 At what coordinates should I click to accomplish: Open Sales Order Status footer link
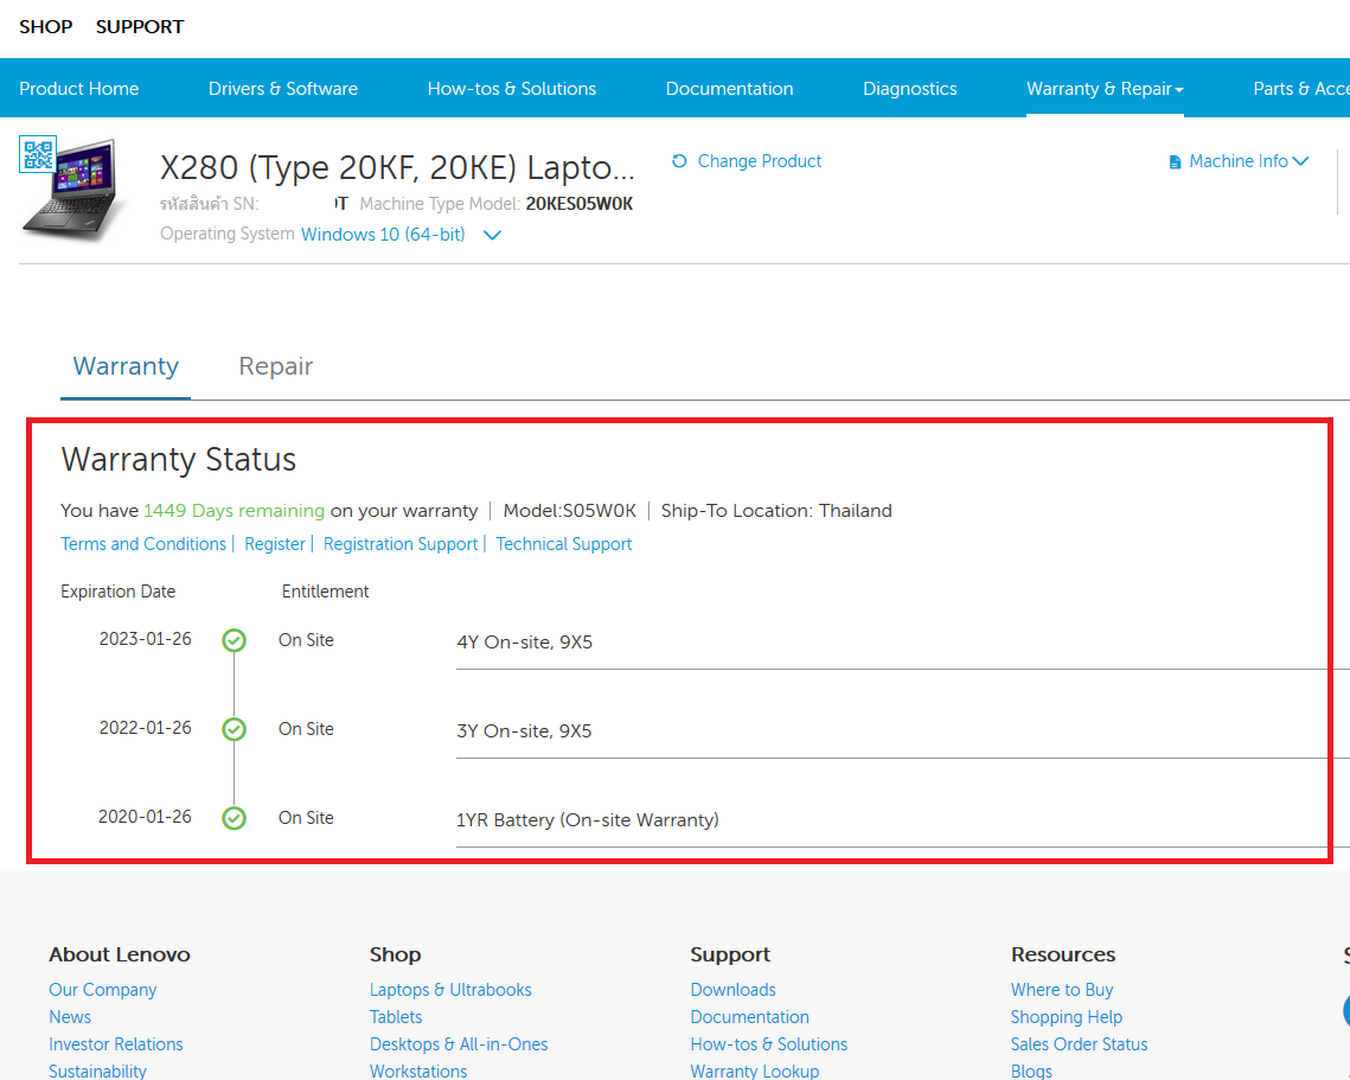[x=1079, y=1044]
